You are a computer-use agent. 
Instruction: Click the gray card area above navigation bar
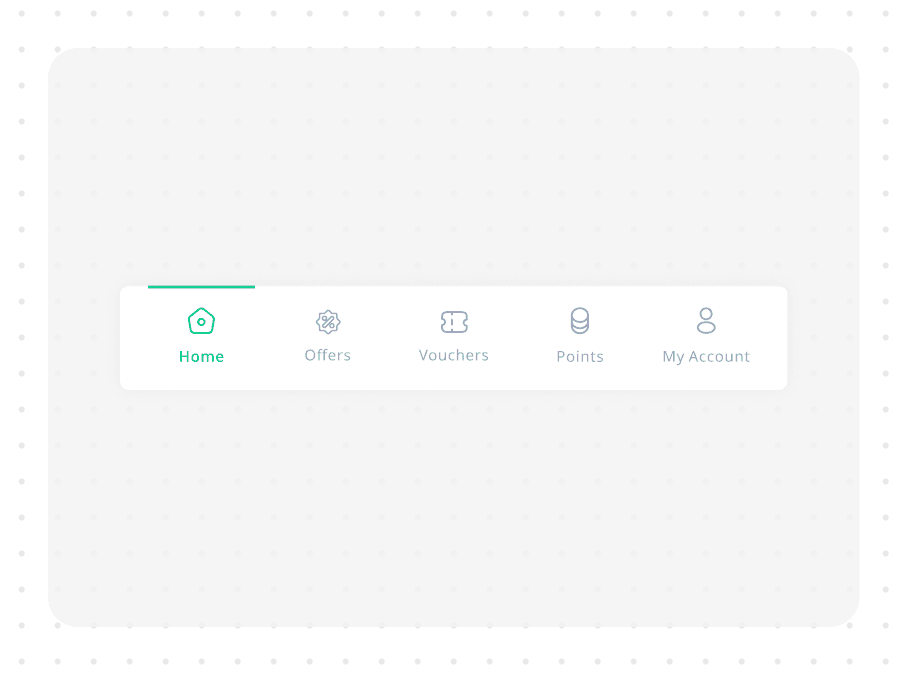(453, 167)
